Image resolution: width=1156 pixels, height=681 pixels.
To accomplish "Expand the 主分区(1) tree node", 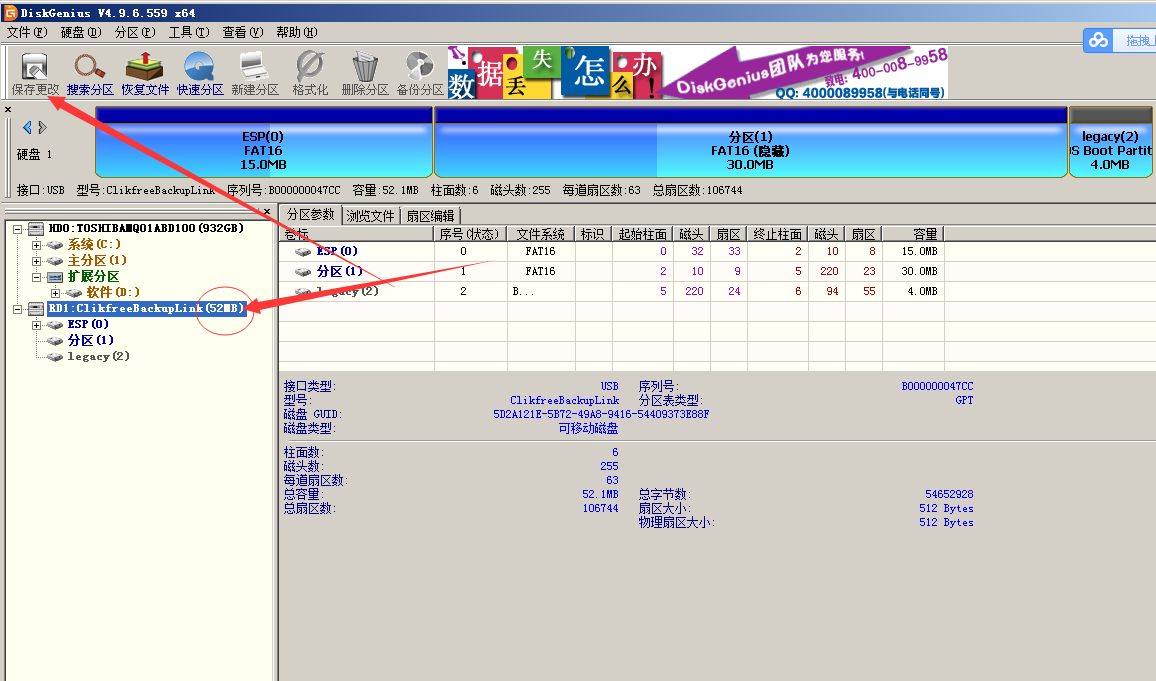I will point(36,261).
